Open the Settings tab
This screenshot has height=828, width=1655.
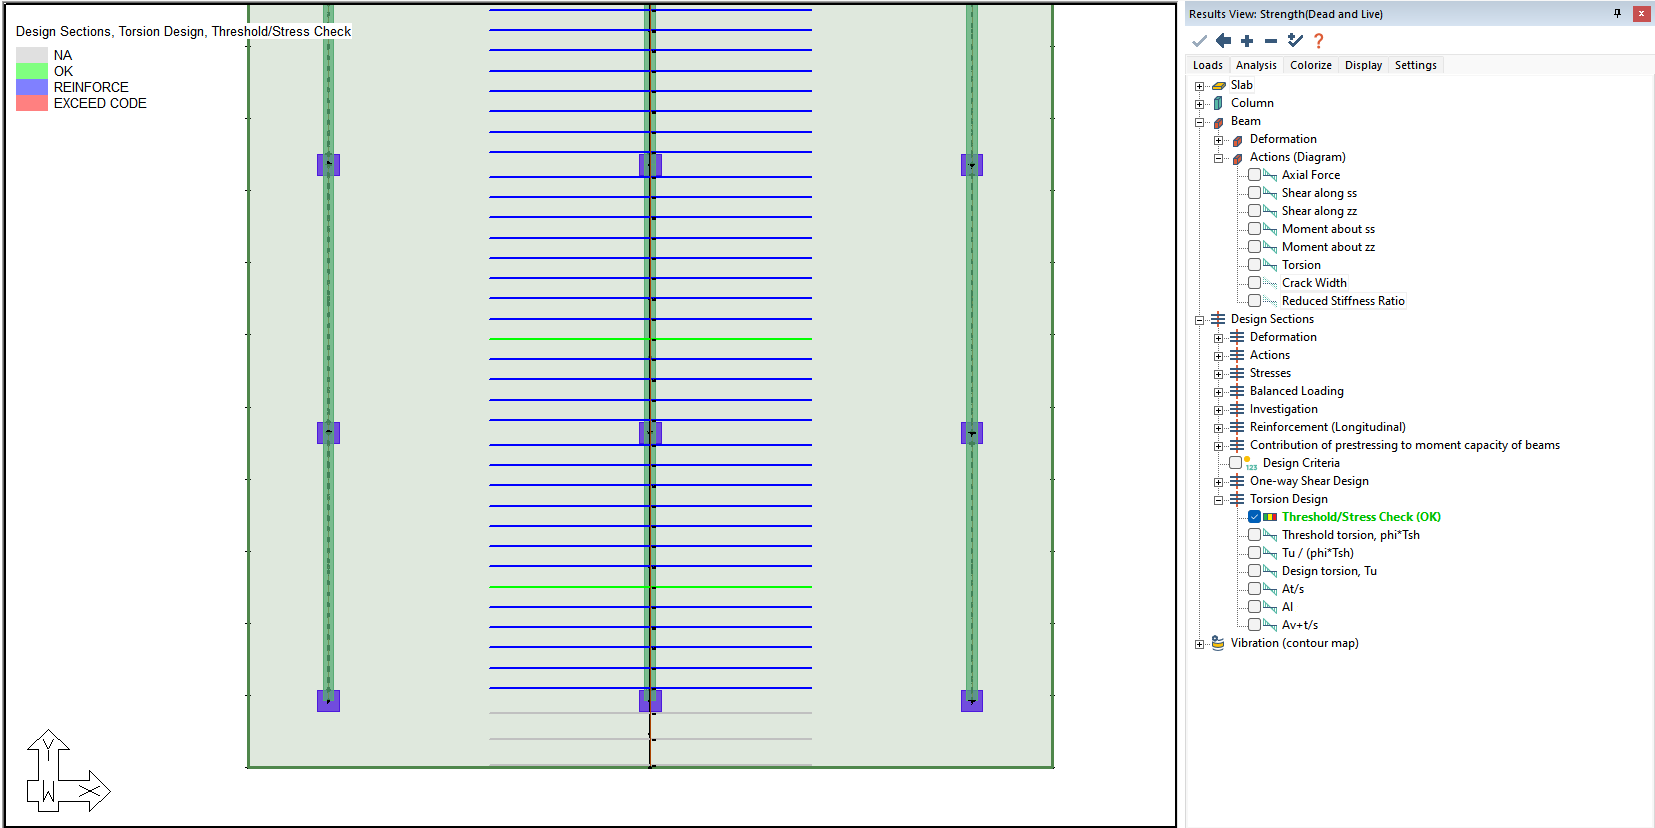1415,65
